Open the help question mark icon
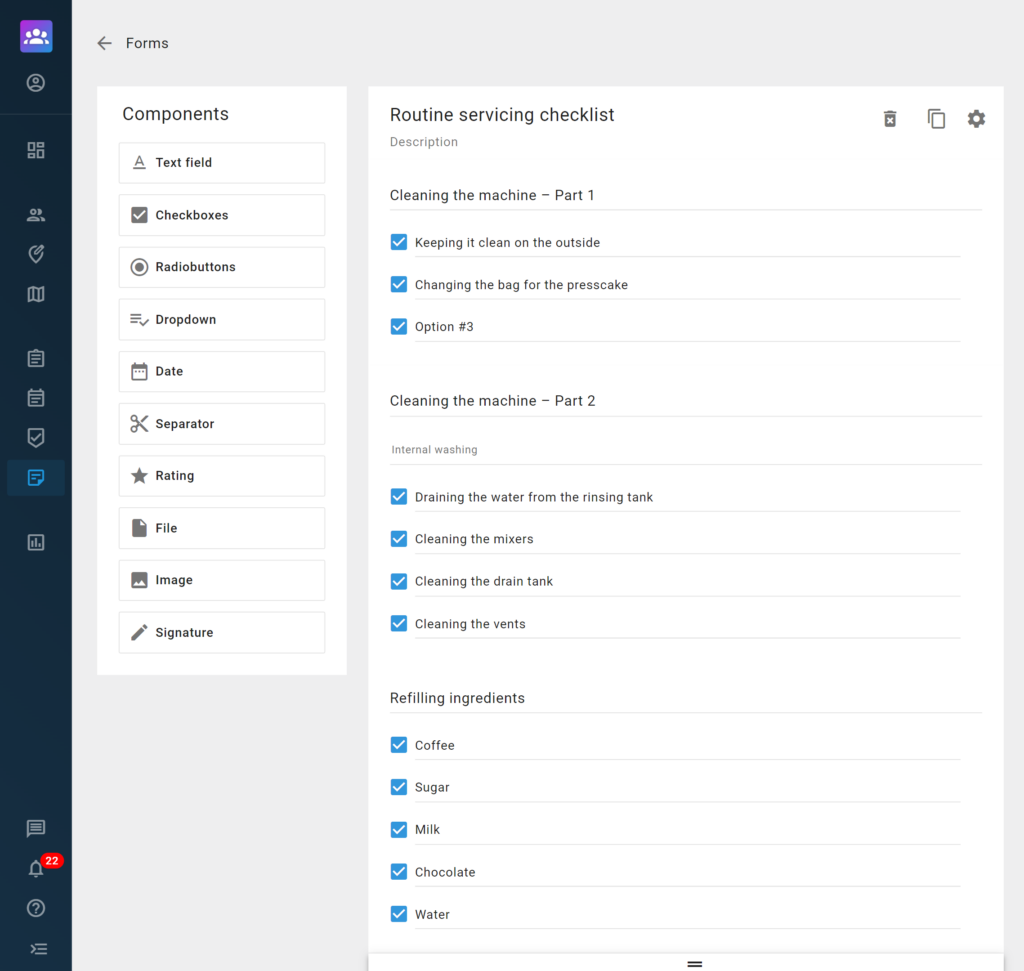 (36, 908)
